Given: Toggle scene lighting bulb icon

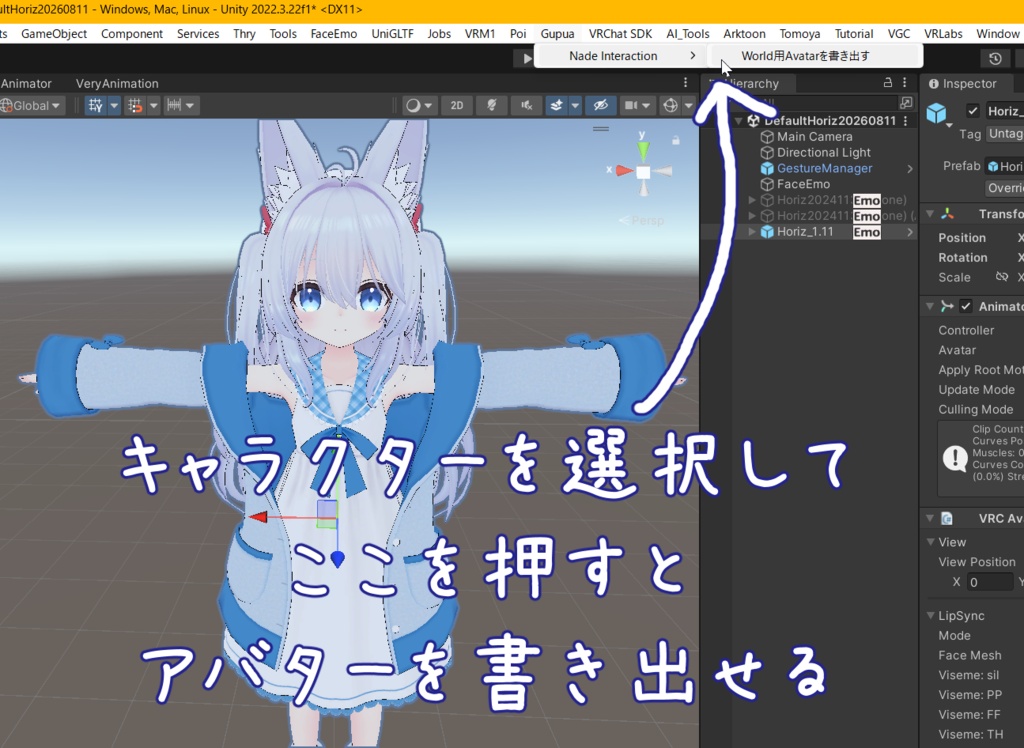Looking at the screenshot, I should click(x=492, y=105).
